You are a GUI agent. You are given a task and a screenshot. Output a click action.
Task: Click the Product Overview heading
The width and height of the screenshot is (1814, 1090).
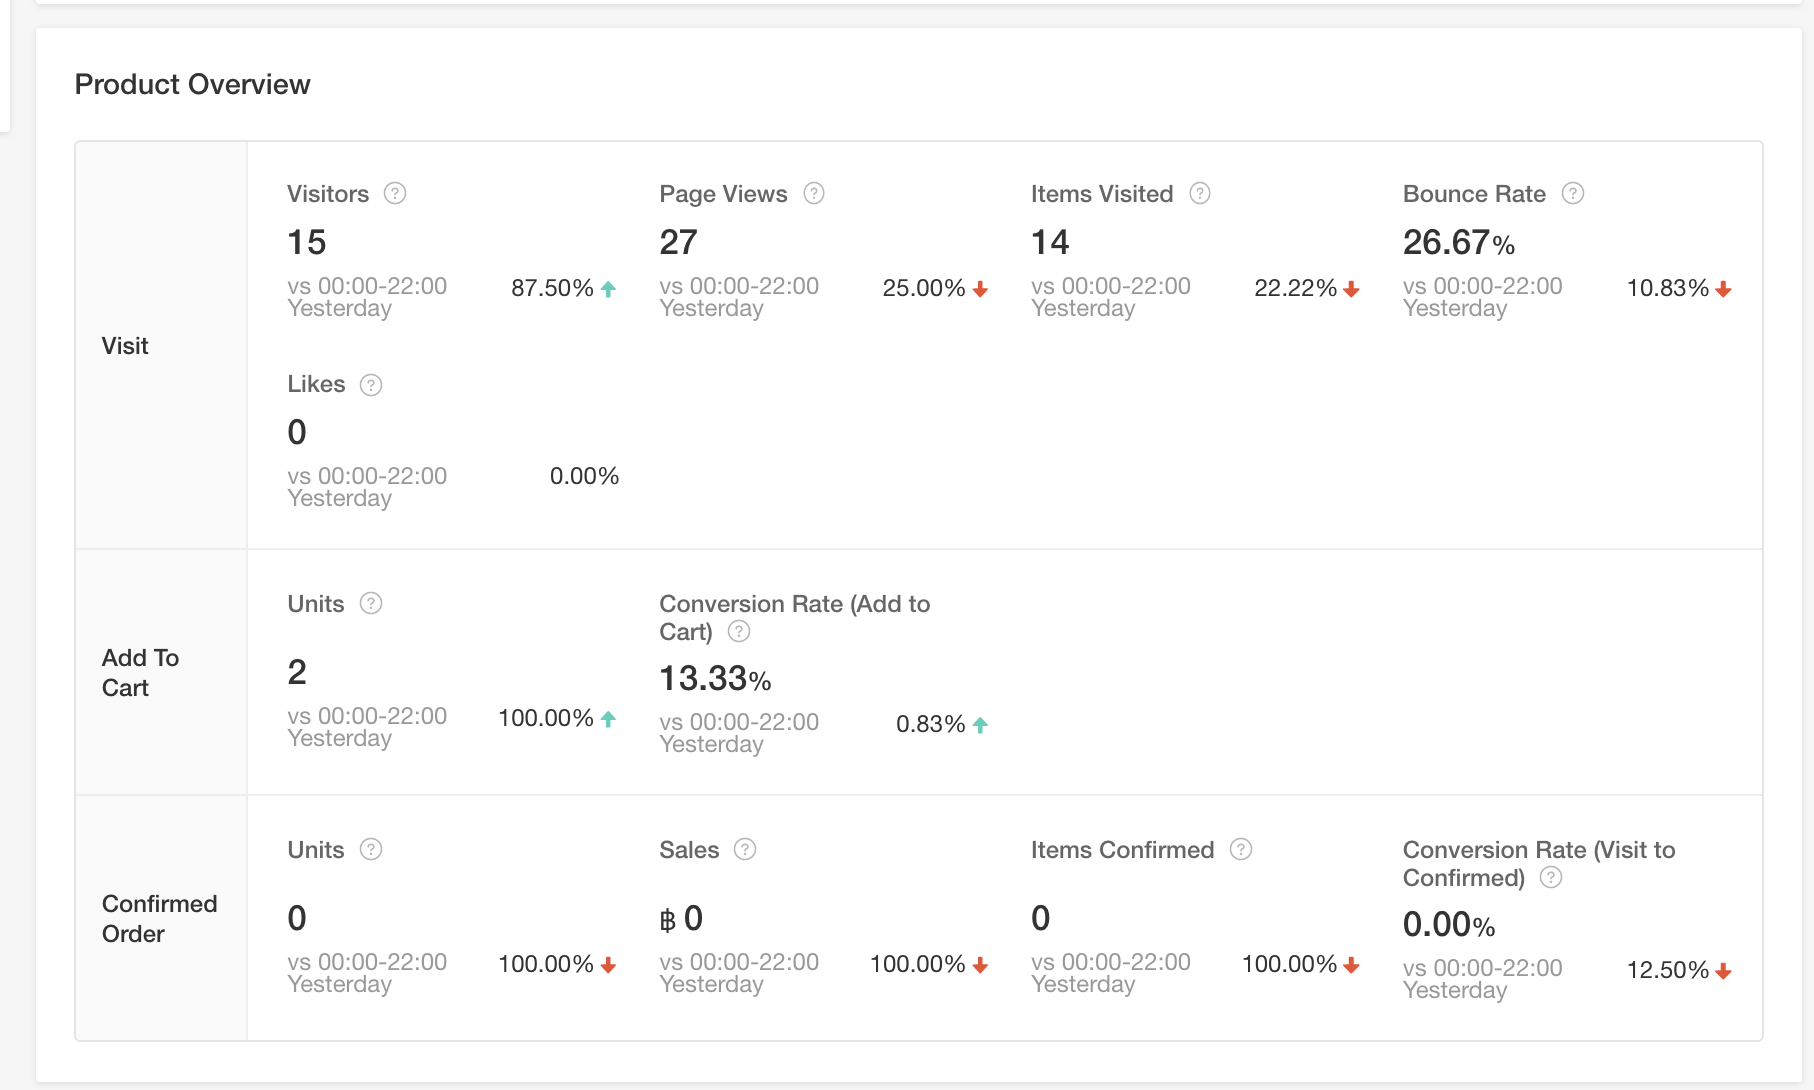[193, 85]
